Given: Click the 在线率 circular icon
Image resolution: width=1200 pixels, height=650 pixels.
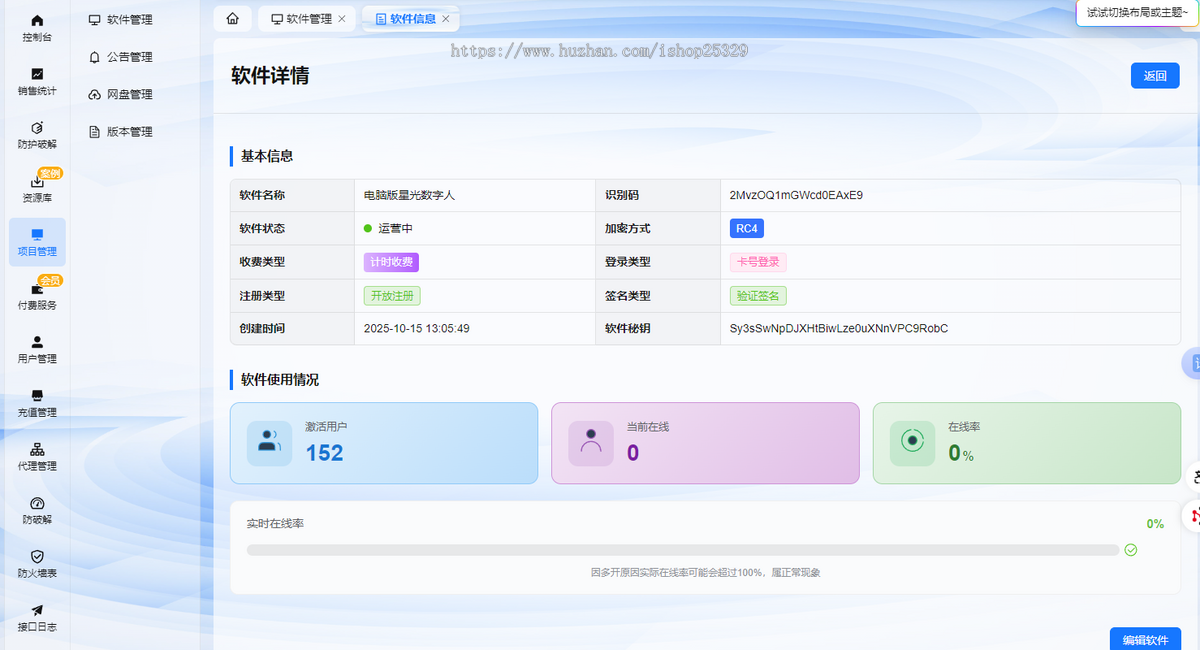Looking at the screenshot, I should (x=912, y=443).
